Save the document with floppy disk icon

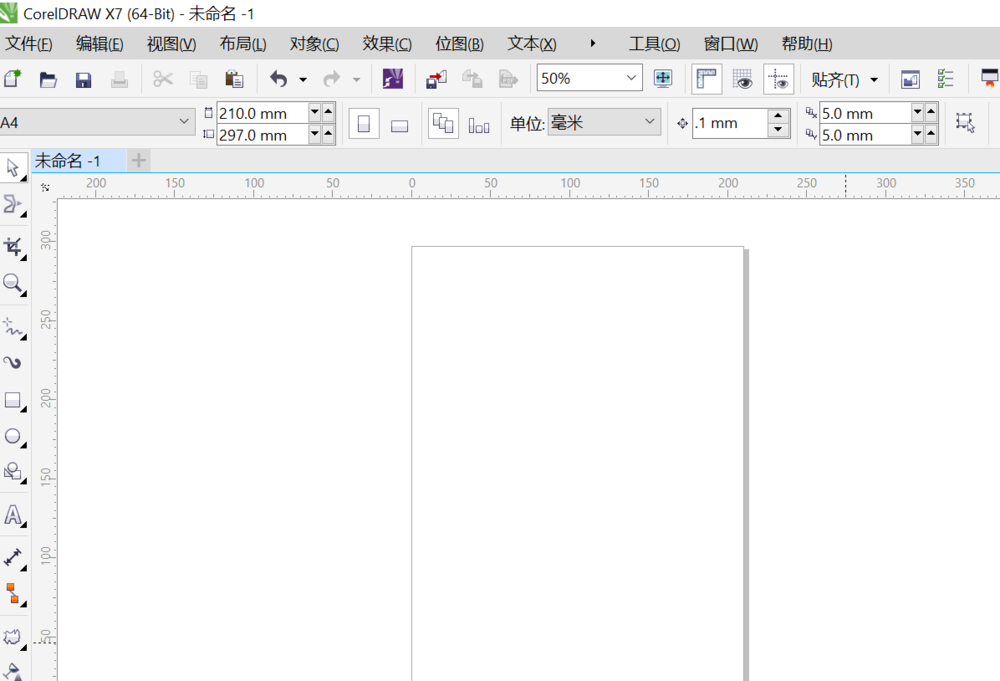[x=84, y=80]
